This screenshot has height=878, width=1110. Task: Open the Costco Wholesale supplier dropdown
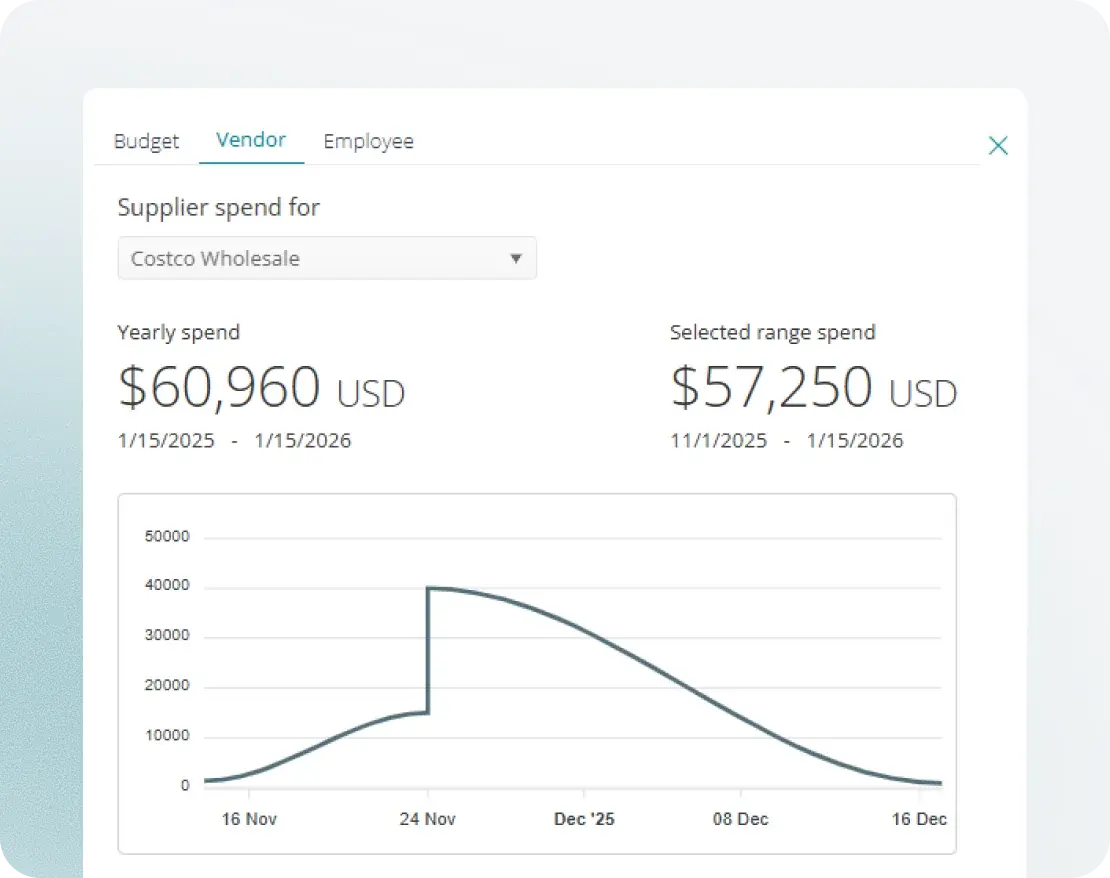tap(327, 258)
